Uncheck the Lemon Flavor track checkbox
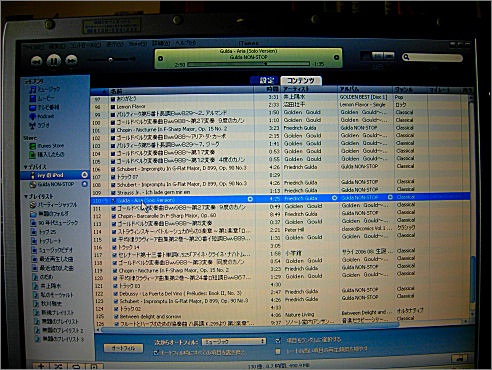This screenshot has width=492, height=370. [113, 107]
